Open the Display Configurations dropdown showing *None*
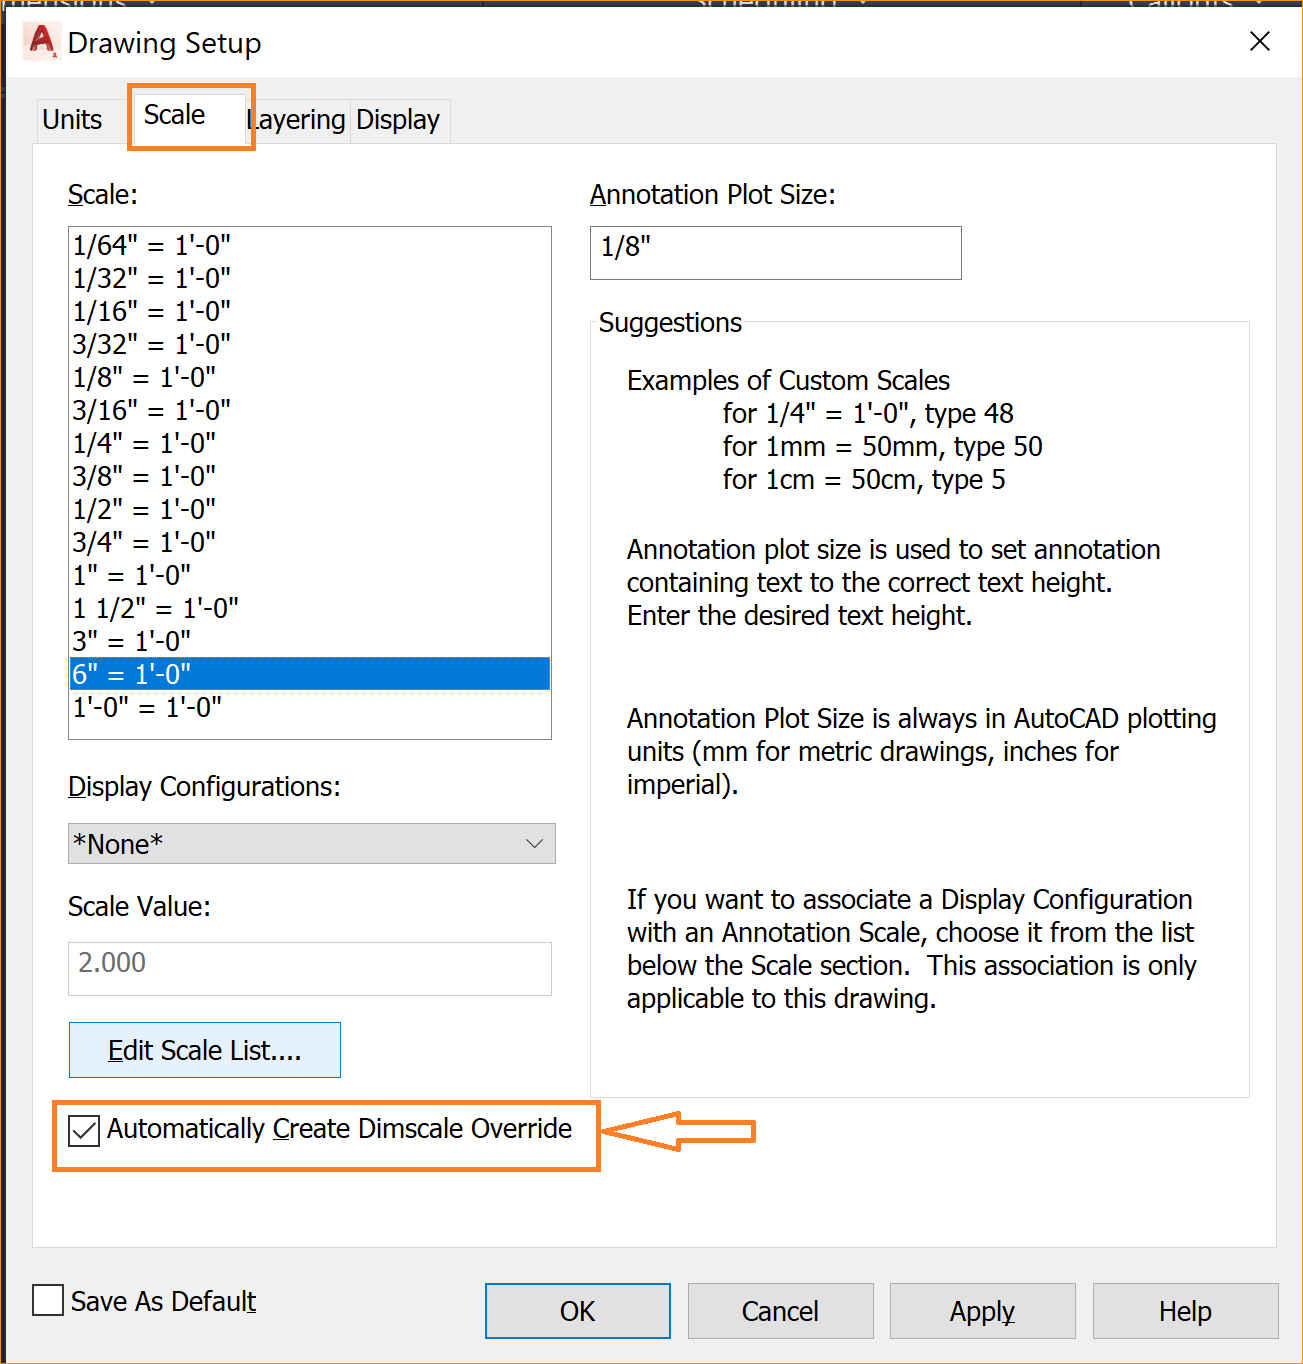 311,843
